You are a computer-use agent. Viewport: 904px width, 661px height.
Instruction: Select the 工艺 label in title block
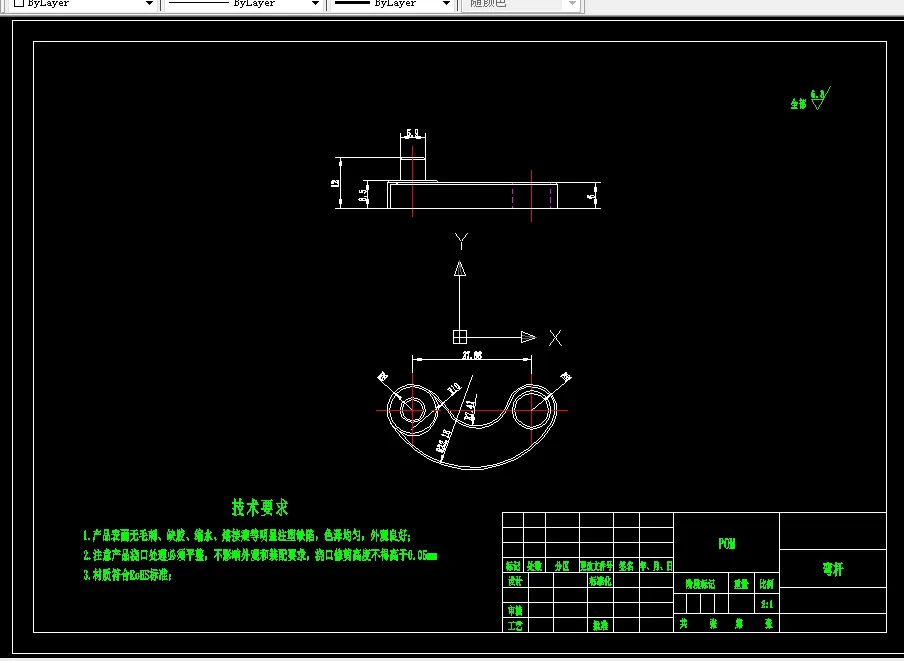(515, 625)
